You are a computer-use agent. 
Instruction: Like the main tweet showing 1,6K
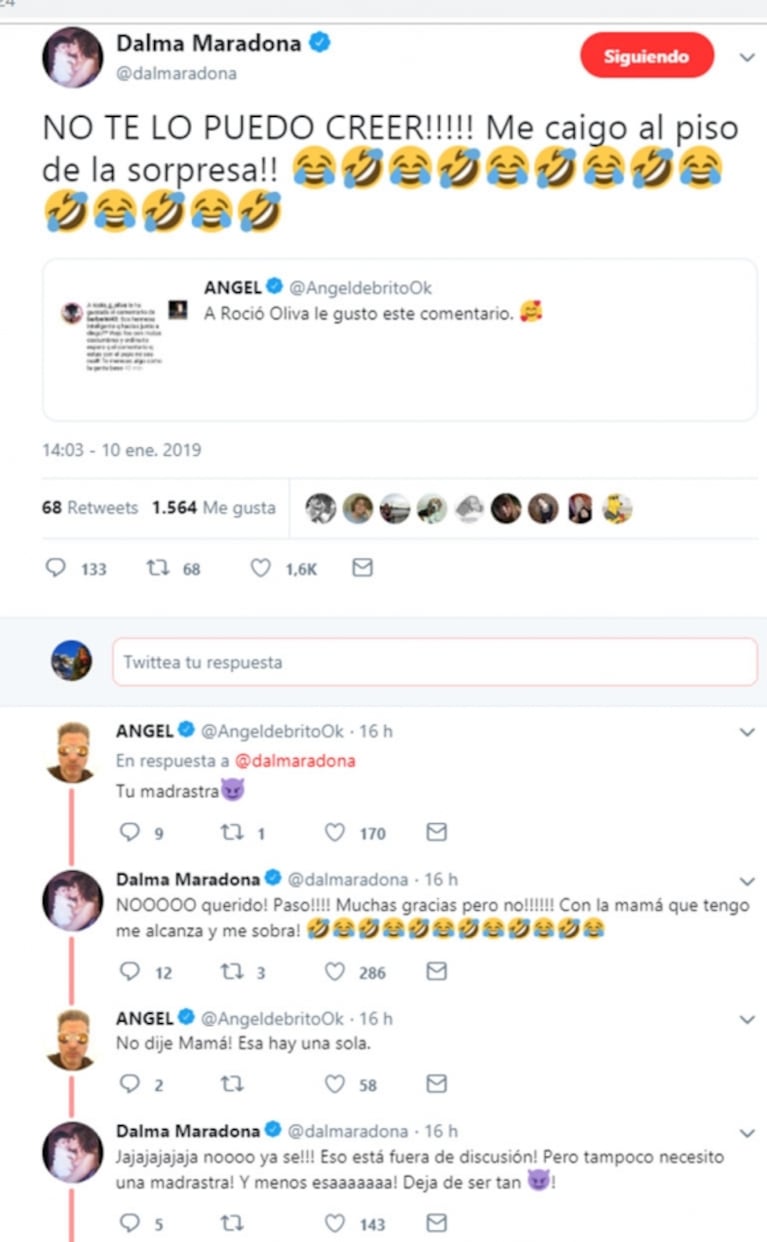(260, 568)
